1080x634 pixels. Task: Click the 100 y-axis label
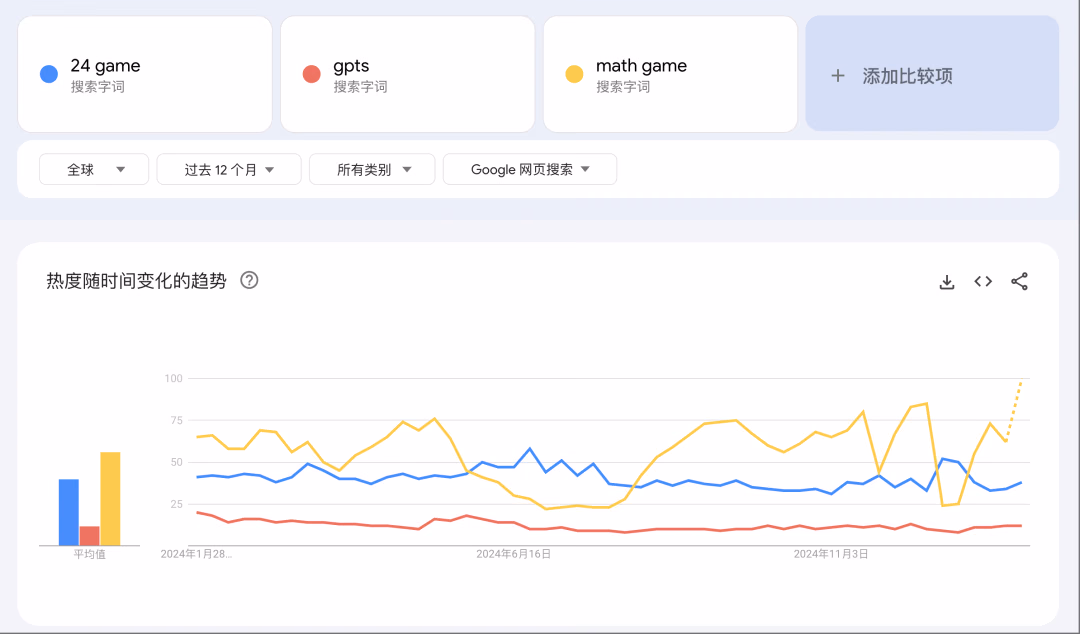click(174, 378)
